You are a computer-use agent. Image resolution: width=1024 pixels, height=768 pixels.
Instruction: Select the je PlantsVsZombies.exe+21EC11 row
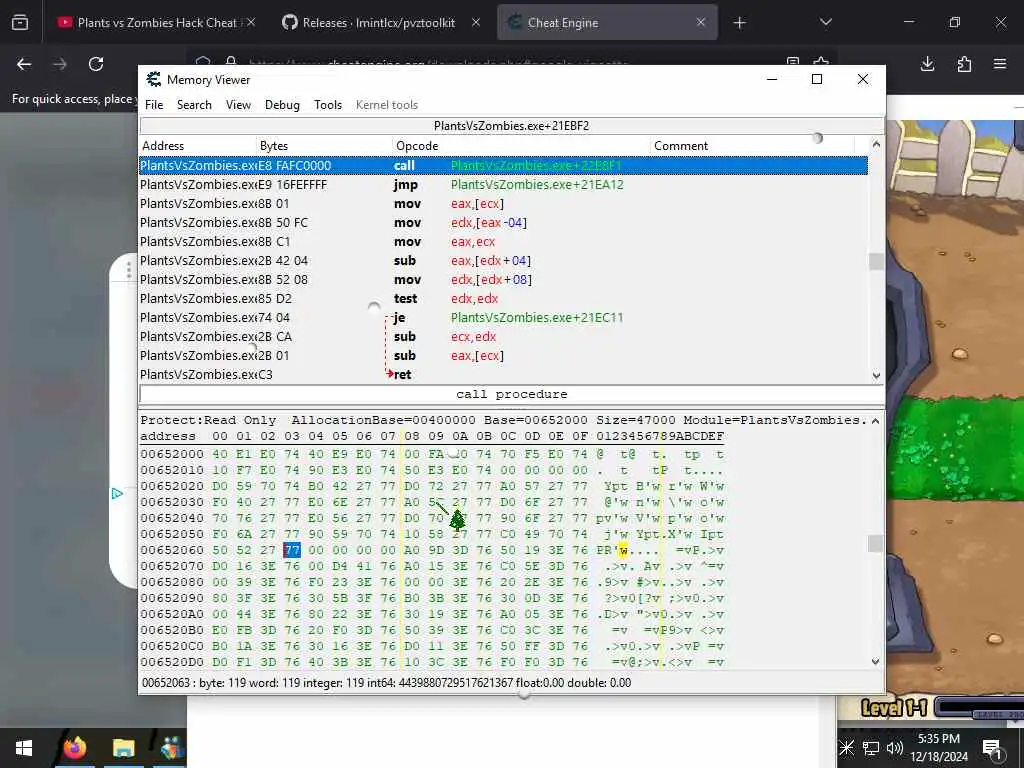click(x=504, y=317)
